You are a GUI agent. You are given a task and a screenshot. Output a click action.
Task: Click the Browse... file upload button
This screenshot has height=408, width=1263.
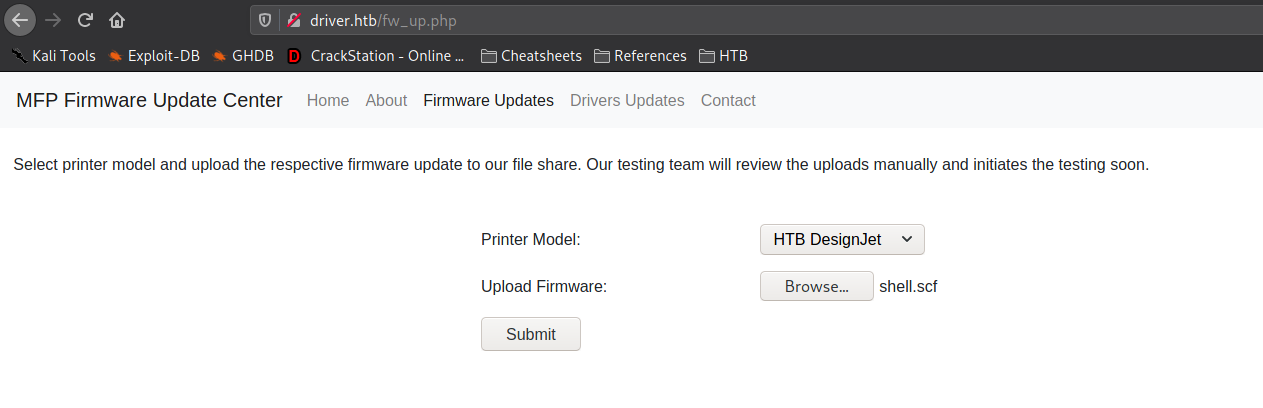click(816, 287)
